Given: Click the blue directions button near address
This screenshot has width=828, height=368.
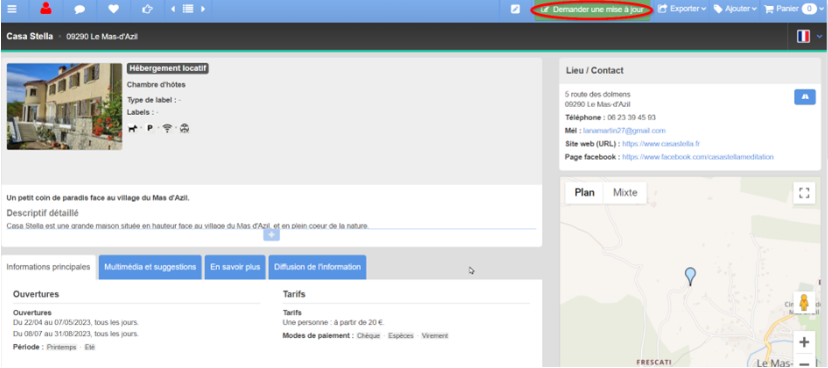Looking at the screenshot, I should [805, 97].
